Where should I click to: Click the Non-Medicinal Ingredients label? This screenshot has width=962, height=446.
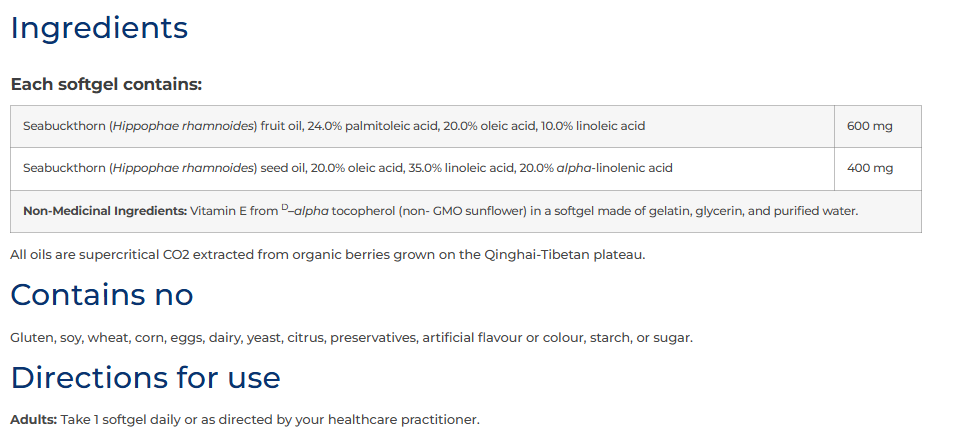[105, 211]
